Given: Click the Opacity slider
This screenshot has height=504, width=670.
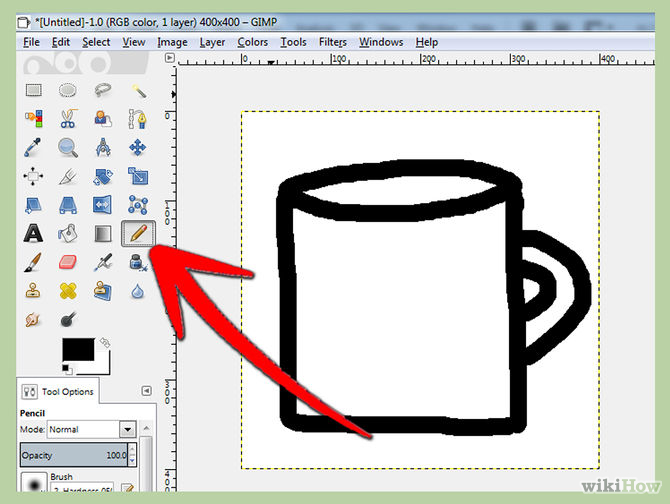Looking at the screenshot, I should [76, 456].
